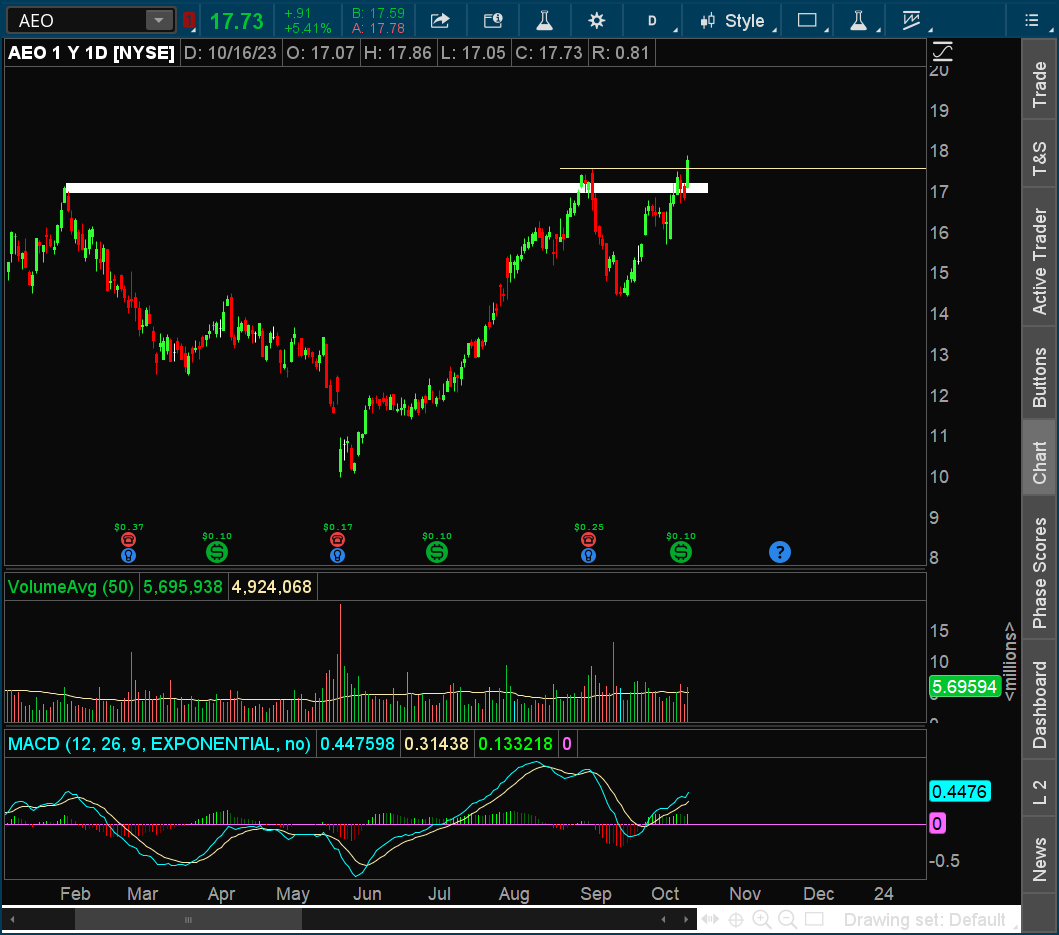Click the 4,924,068 average volume value
The height and width of the screenshot is (935, 1059).
(x=272, y=586)
